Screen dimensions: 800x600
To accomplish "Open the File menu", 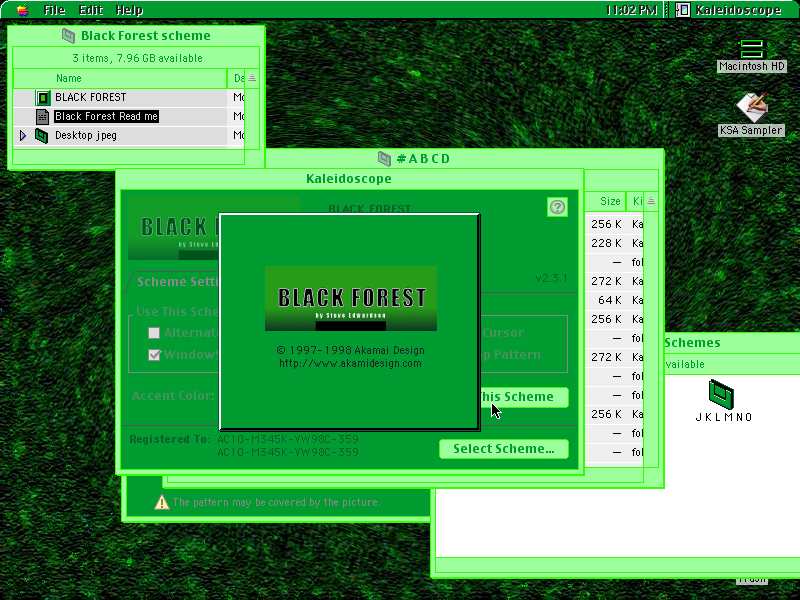I will coord(54,10).
